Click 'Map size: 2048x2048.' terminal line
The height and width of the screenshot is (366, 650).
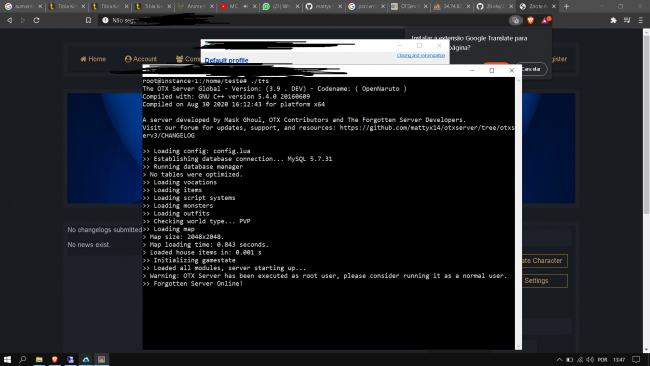coord(183,237)
